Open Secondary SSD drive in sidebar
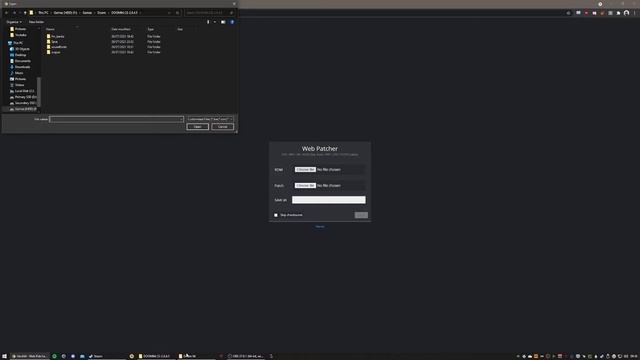 [x=23, y=103]
